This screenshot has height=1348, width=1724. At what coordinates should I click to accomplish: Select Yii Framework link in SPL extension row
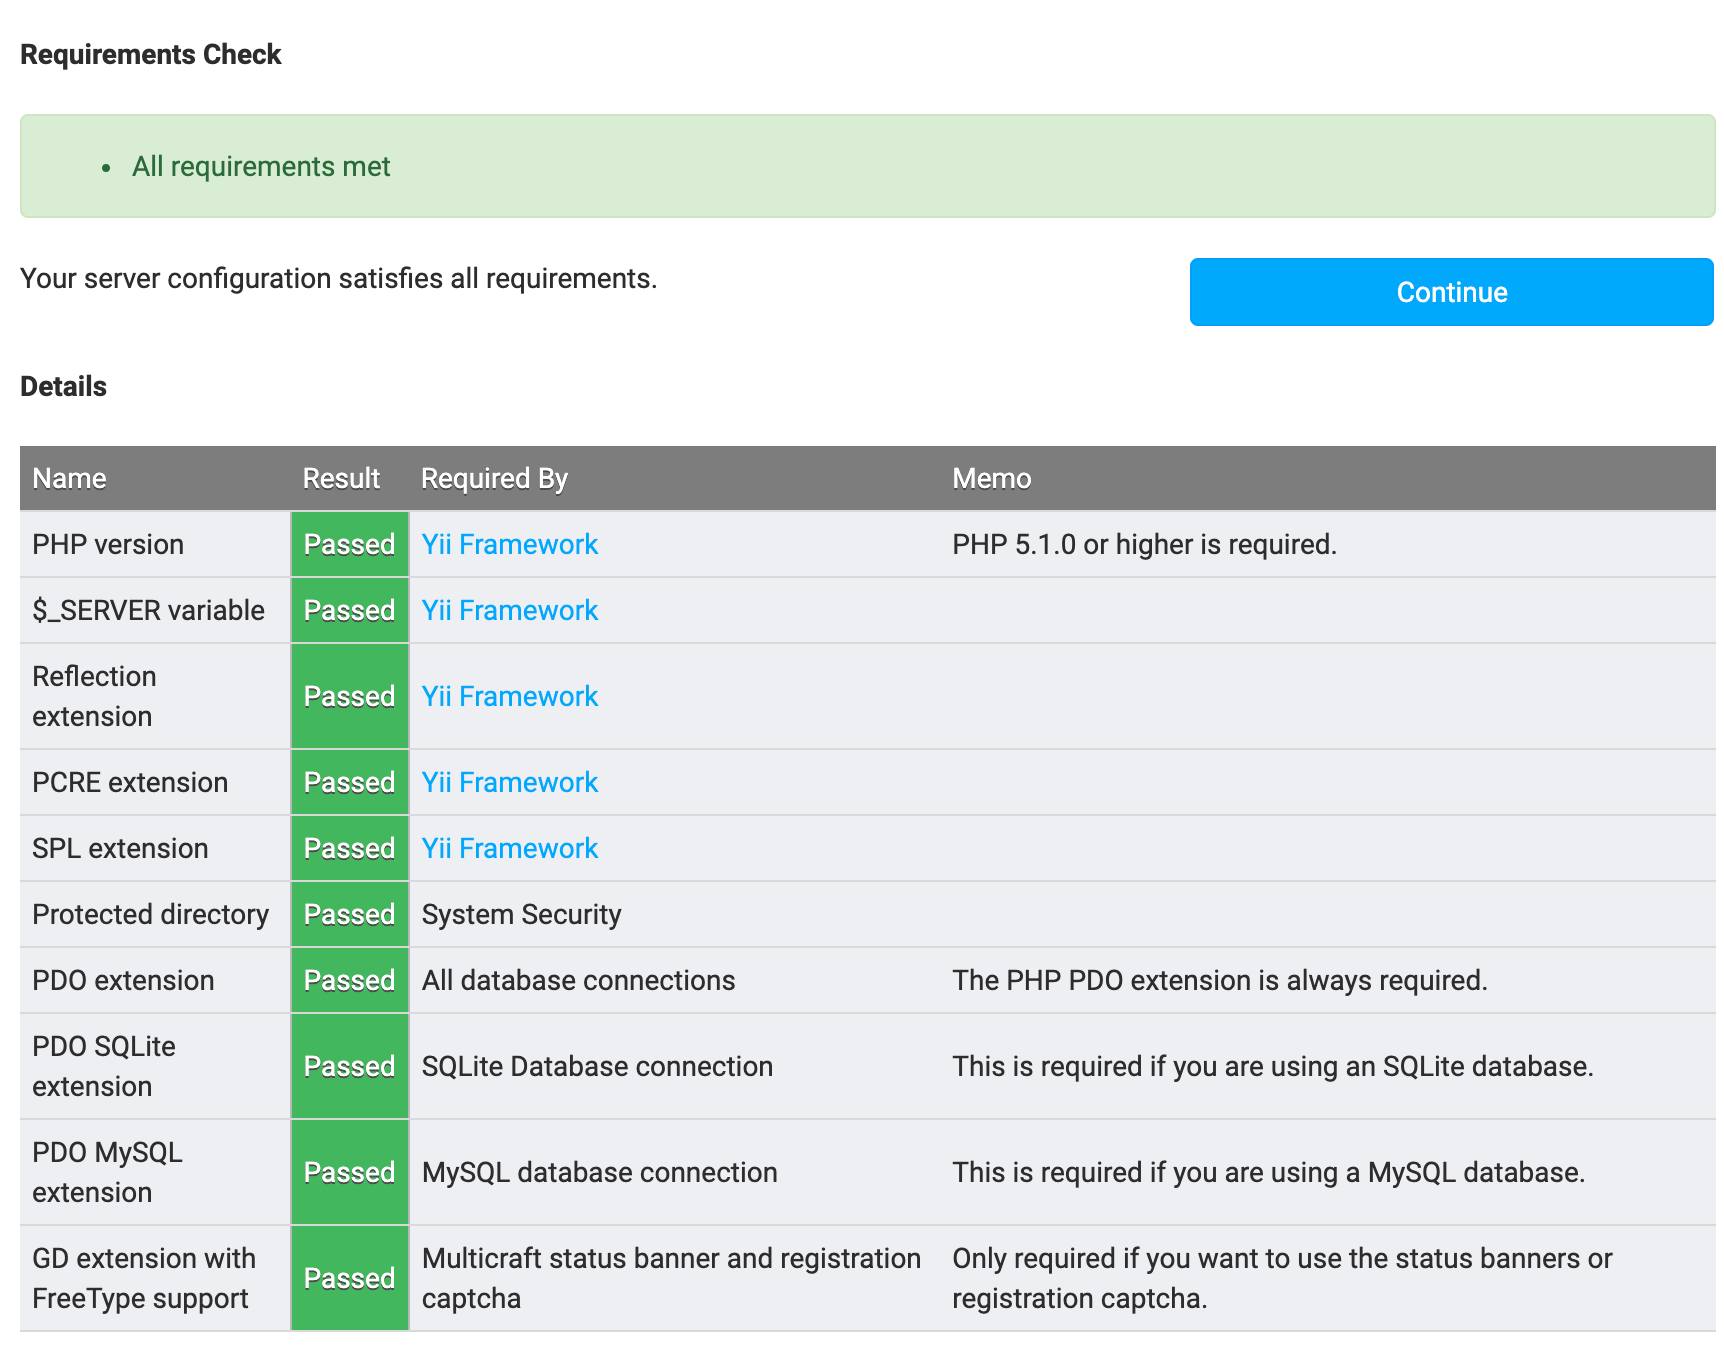pos(509,848)
